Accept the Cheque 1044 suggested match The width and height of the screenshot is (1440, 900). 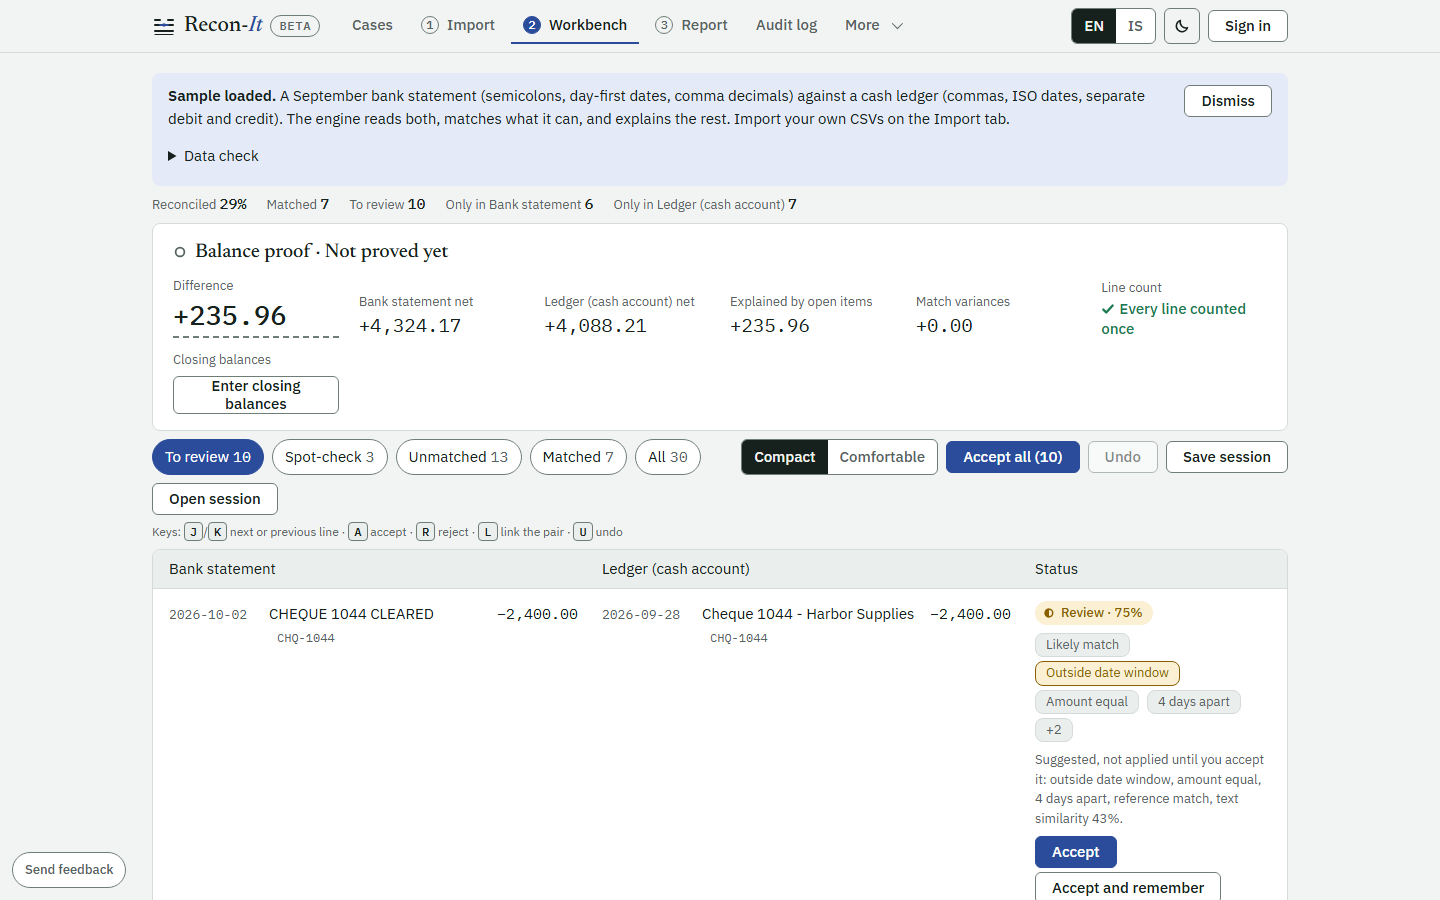click(1076, 852)
